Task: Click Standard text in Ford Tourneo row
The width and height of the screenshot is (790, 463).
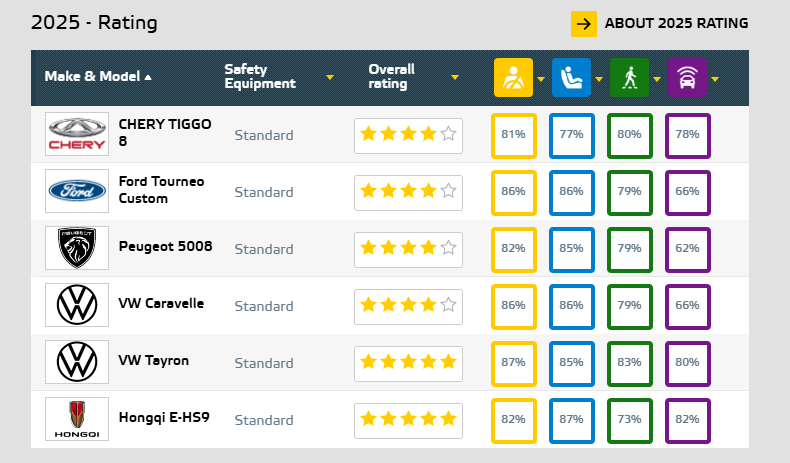Action: (264, 192)
